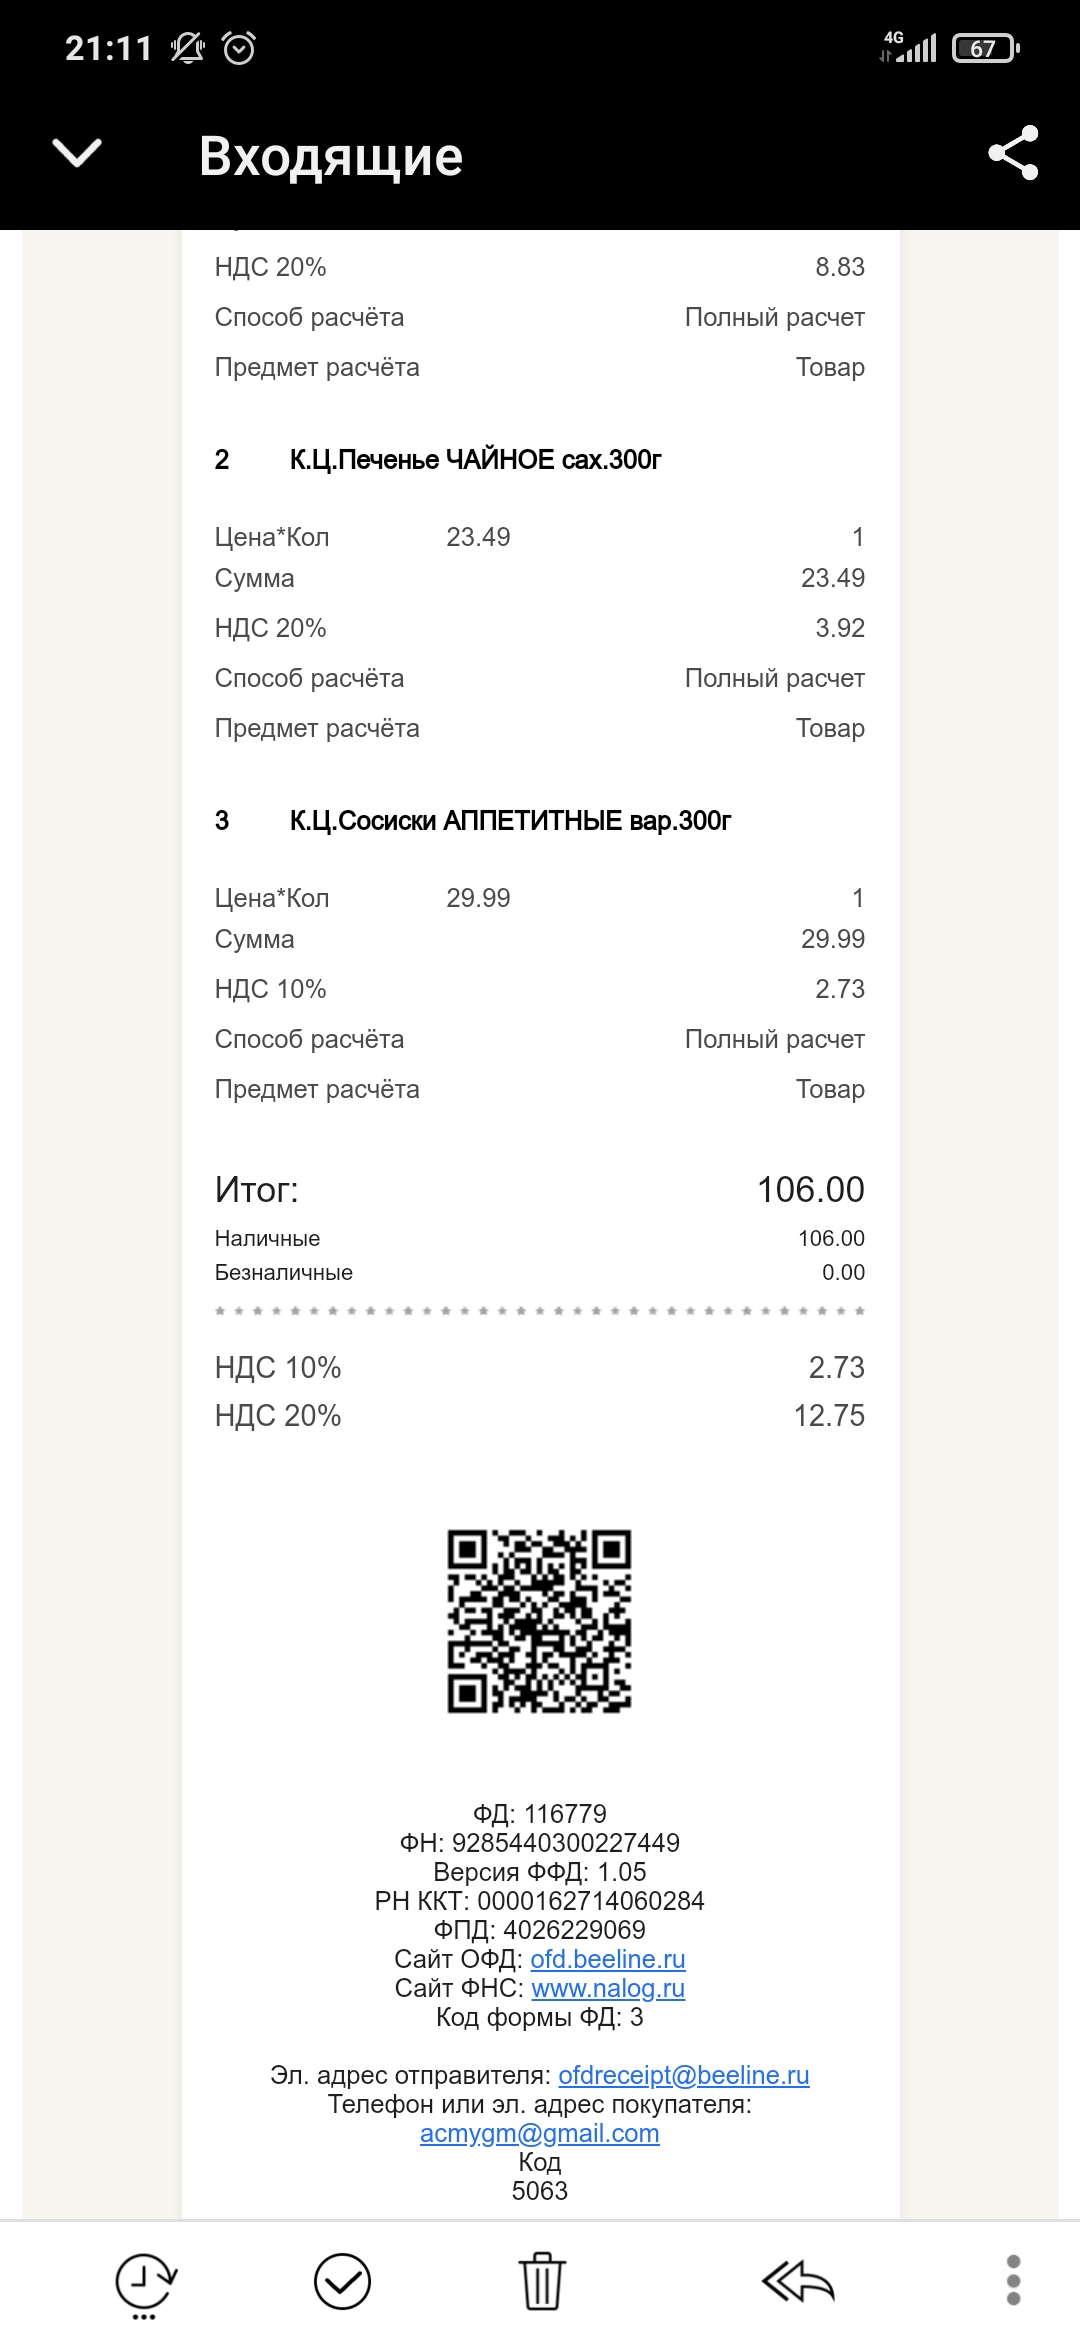Open the ofd.beeline.ru link
This screenshot has height=2340, width=1080.
coord(608,1959)
